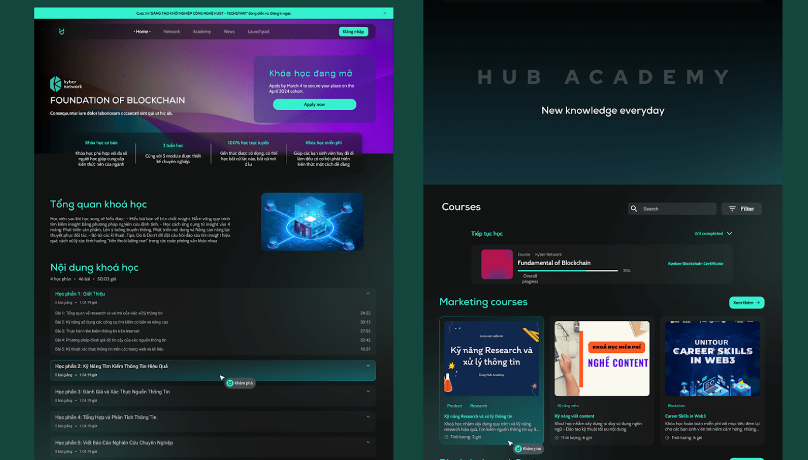This screenshot has width=808, height=460.
Task: Open the Academy nav item
Action: [x=202, y=31]
